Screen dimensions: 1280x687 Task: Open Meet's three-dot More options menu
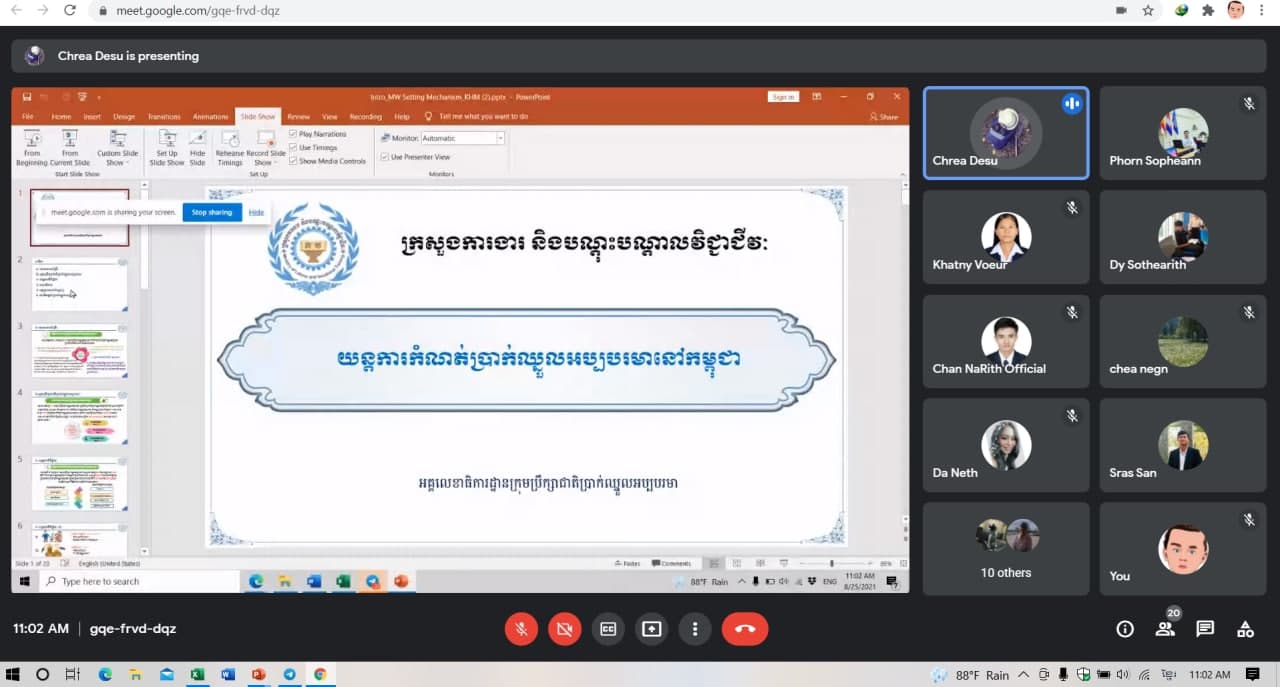tap(695, 629)
